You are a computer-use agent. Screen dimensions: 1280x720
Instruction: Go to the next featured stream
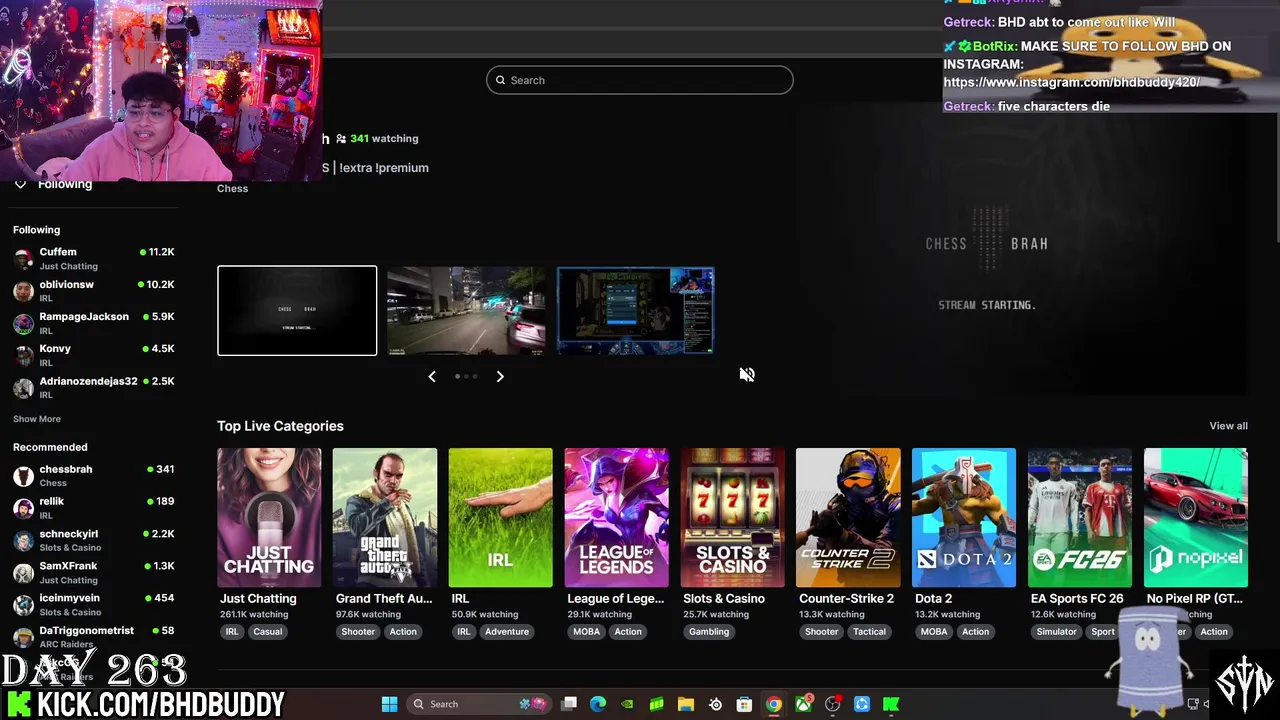pos(500,376)
